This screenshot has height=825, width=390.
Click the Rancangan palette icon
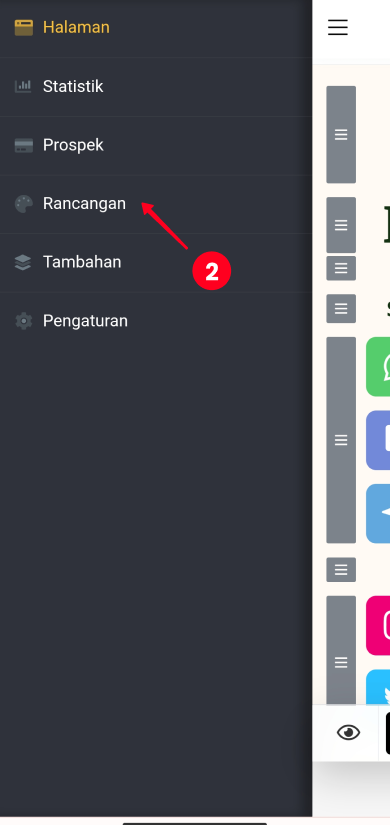coord(23,204)
